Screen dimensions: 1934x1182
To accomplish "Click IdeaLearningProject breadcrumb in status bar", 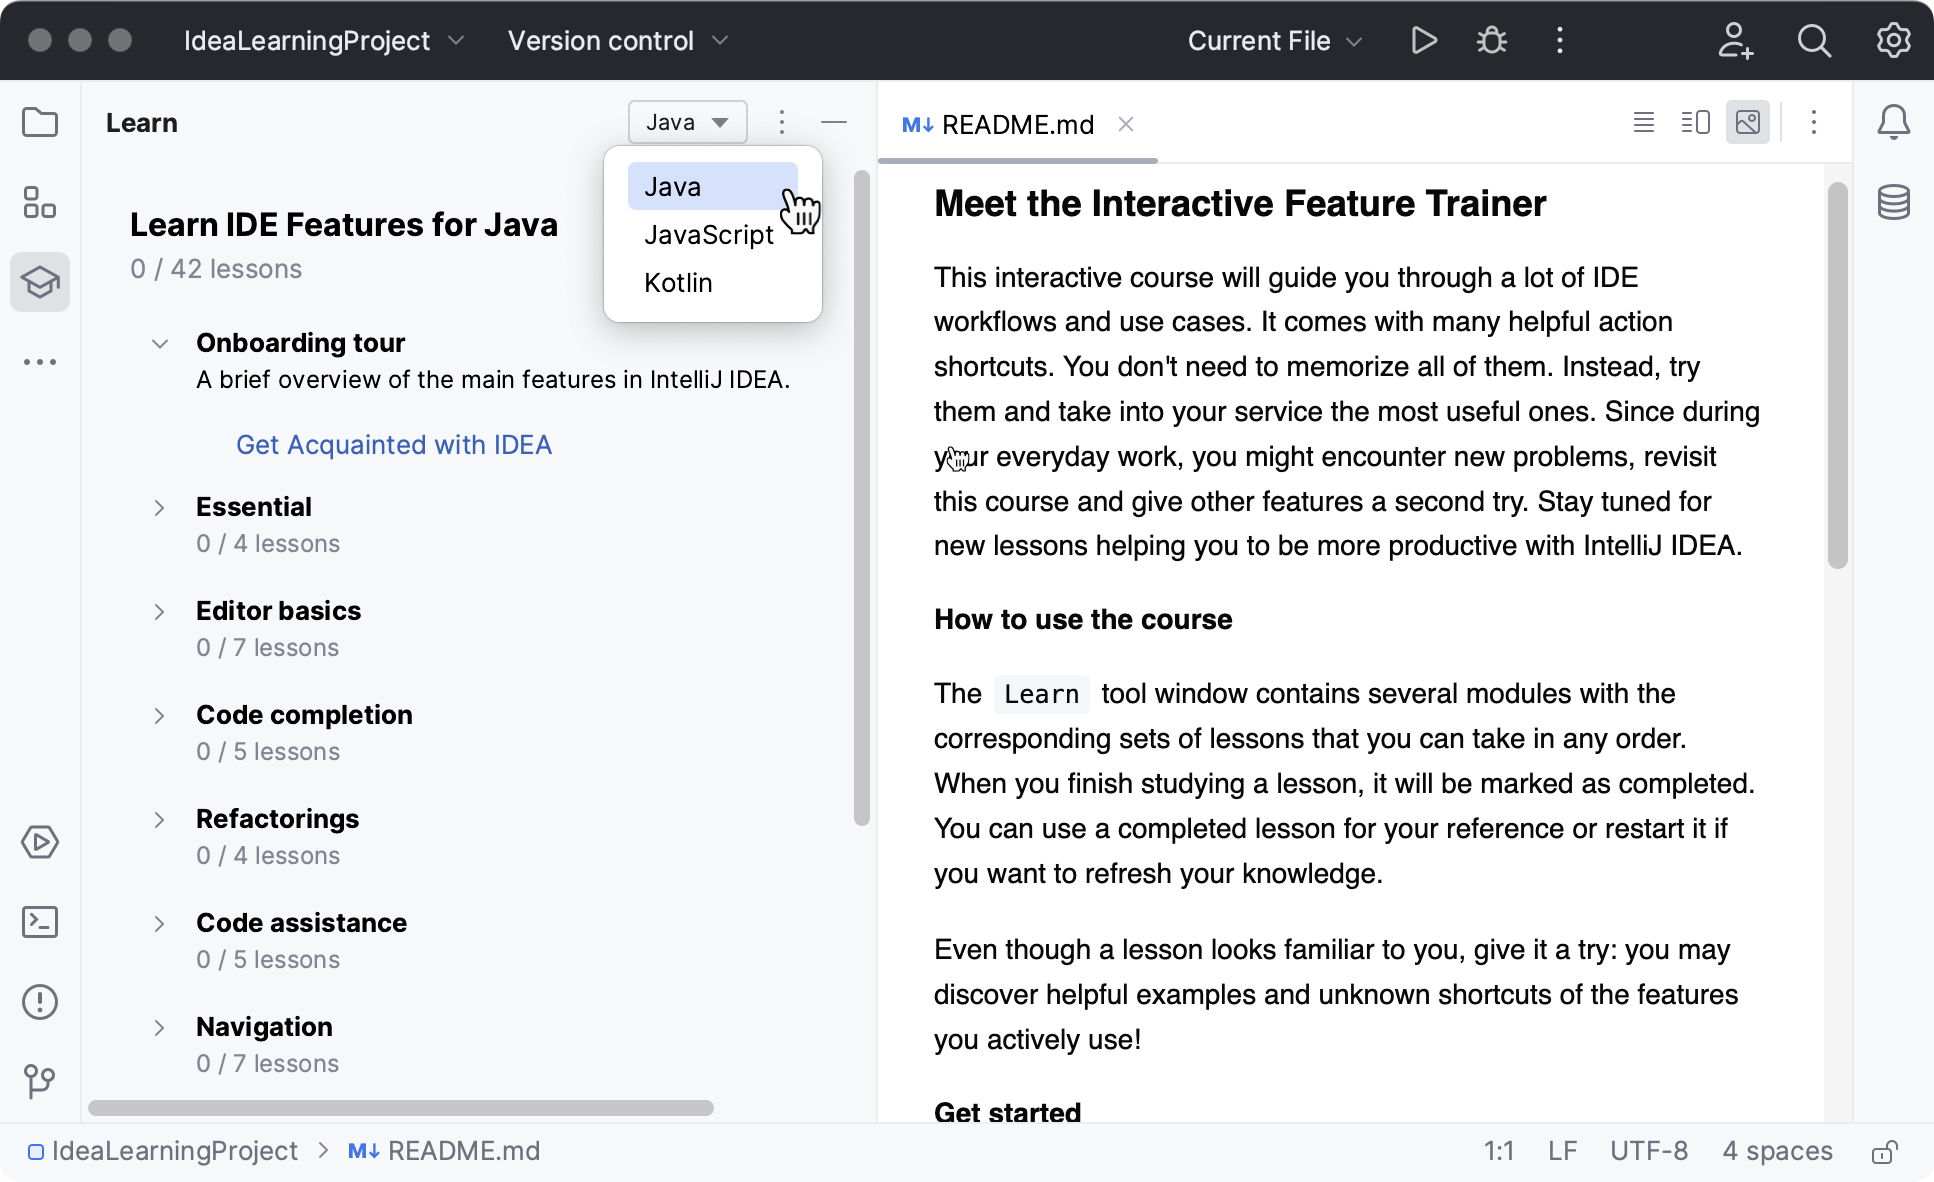I will [162, 1152].
